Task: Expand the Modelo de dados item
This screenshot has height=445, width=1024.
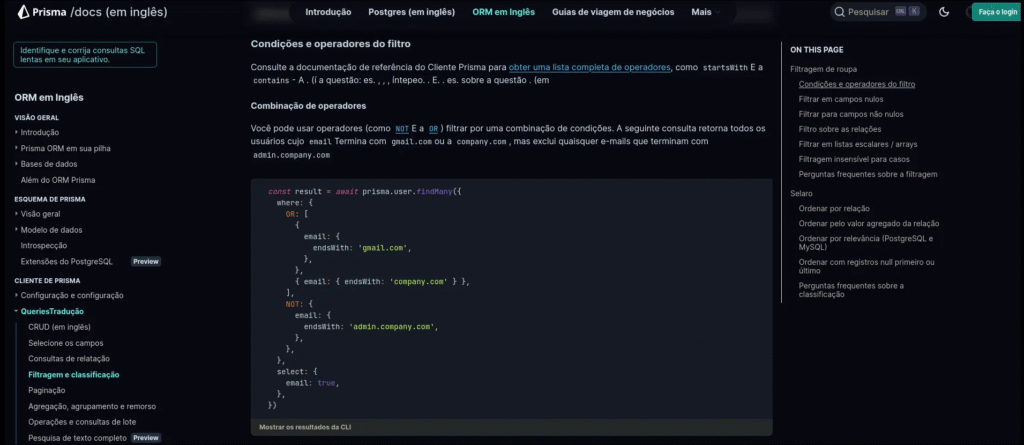Action: point(52,230)
